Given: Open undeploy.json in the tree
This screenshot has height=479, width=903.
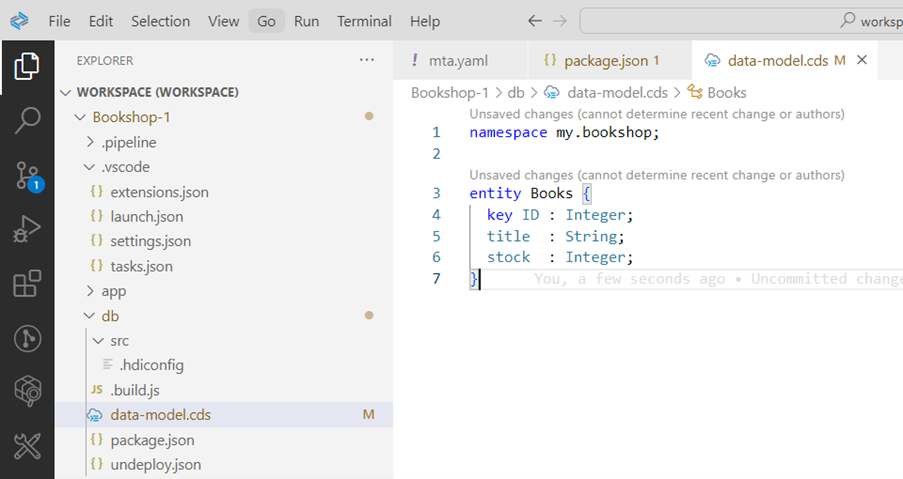Looking at the screenshot, I should coord(155,465).
